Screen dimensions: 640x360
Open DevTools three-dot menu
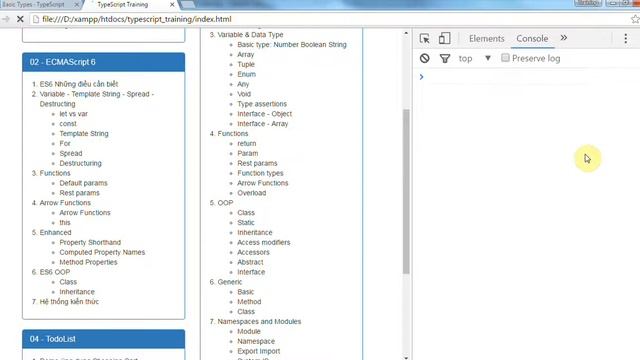pyautogui.click(x=625, y=38)
